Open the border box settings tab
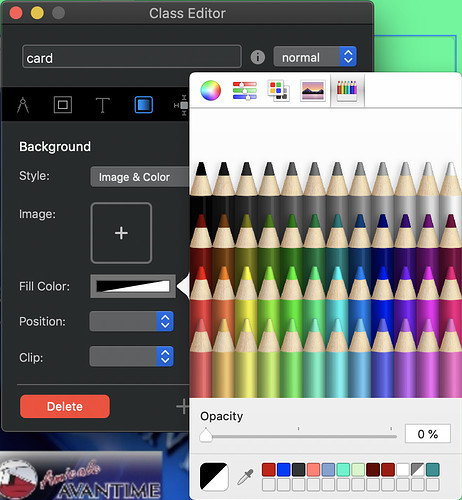462x500 pixels. point(63,105)
